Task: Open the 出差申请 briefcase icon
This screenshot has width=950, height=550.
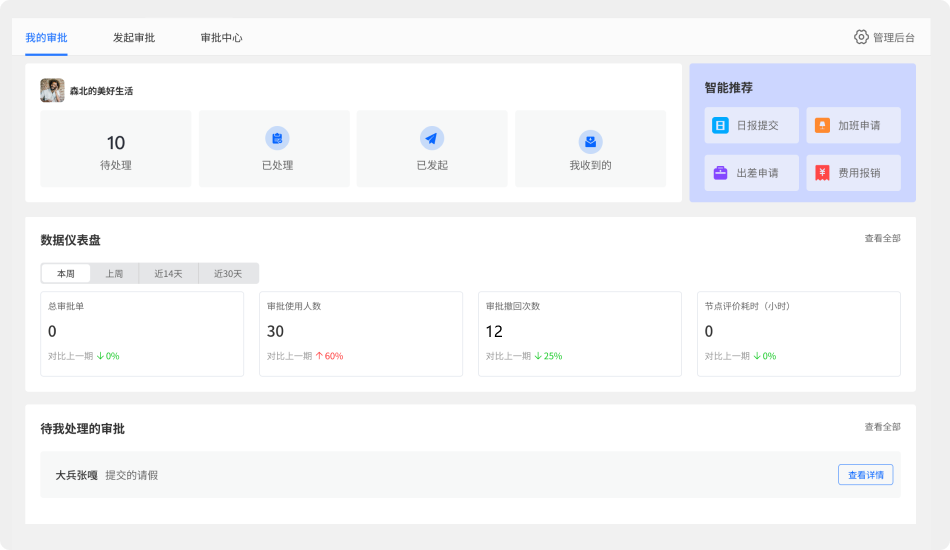Action: [x=720, y=173]
